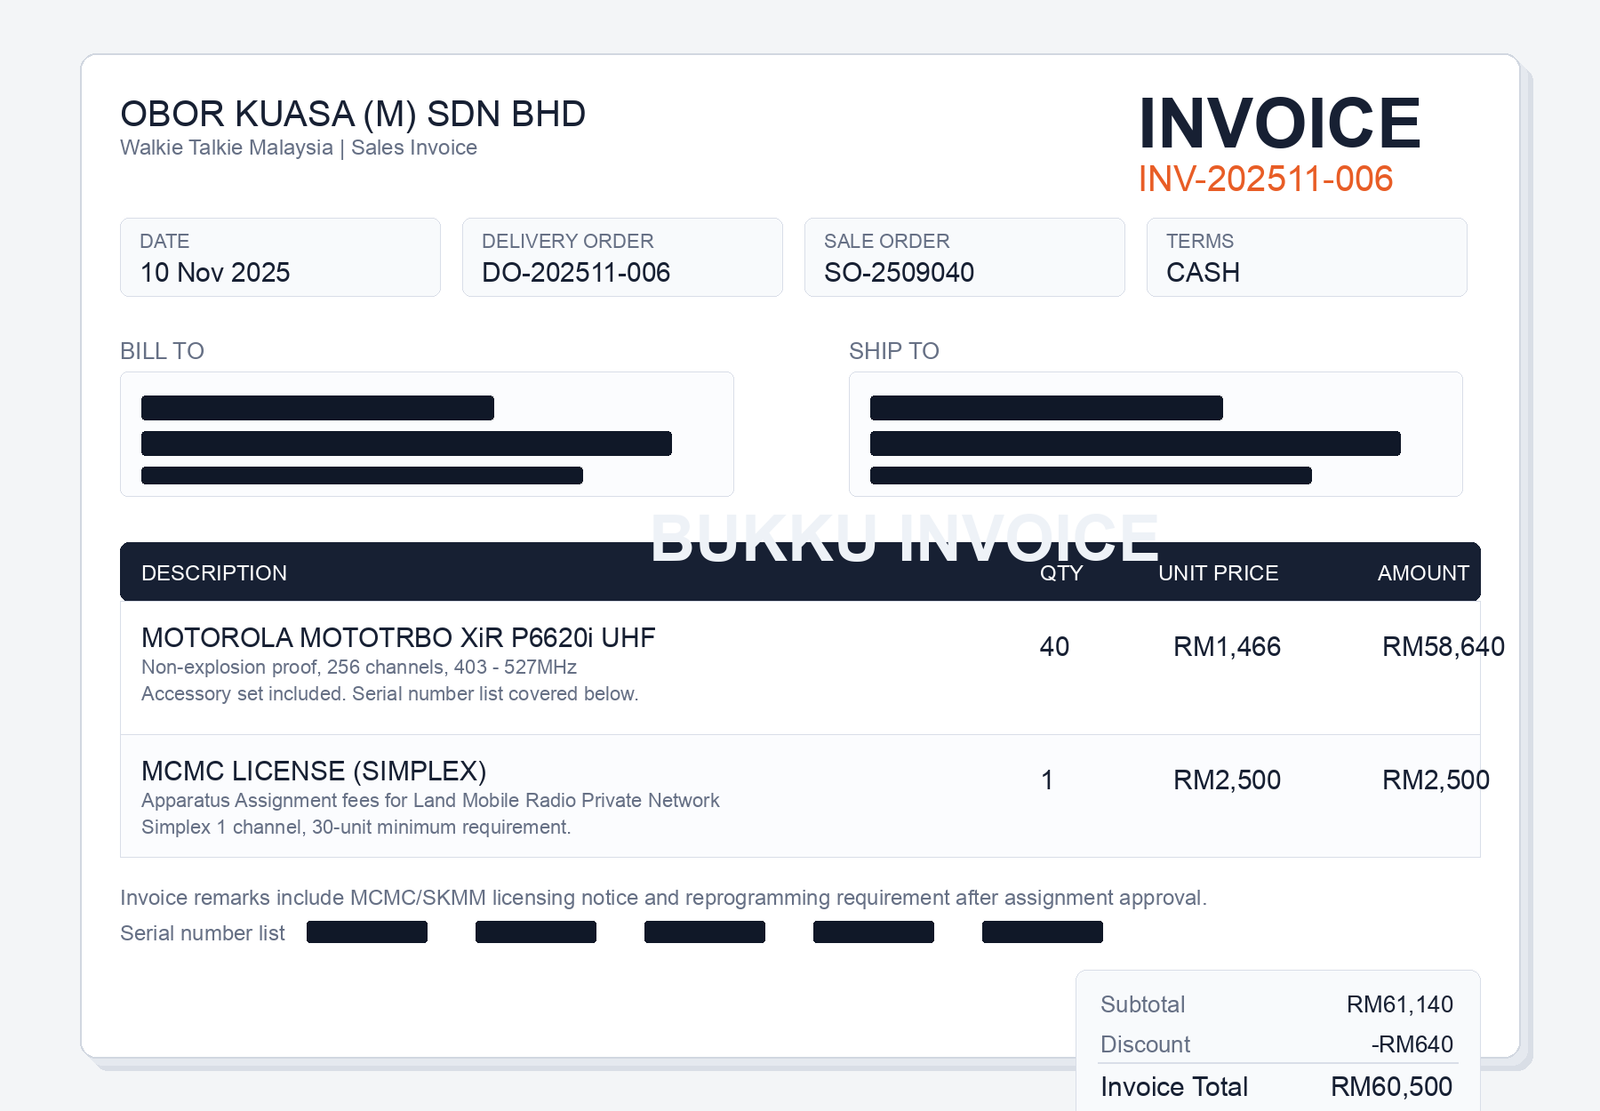Screen dimensions: 1600x1111
Task: Click the 'Simplex 1 channel, 30-unit minimum' line
Action: 356,827
